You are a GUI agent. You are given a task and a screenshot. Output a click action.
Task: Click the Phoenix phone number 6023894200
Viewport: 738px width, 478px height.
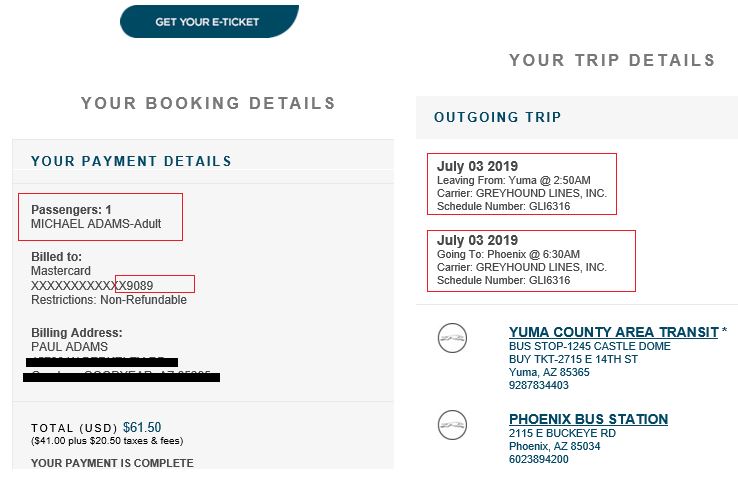(539, 459)
